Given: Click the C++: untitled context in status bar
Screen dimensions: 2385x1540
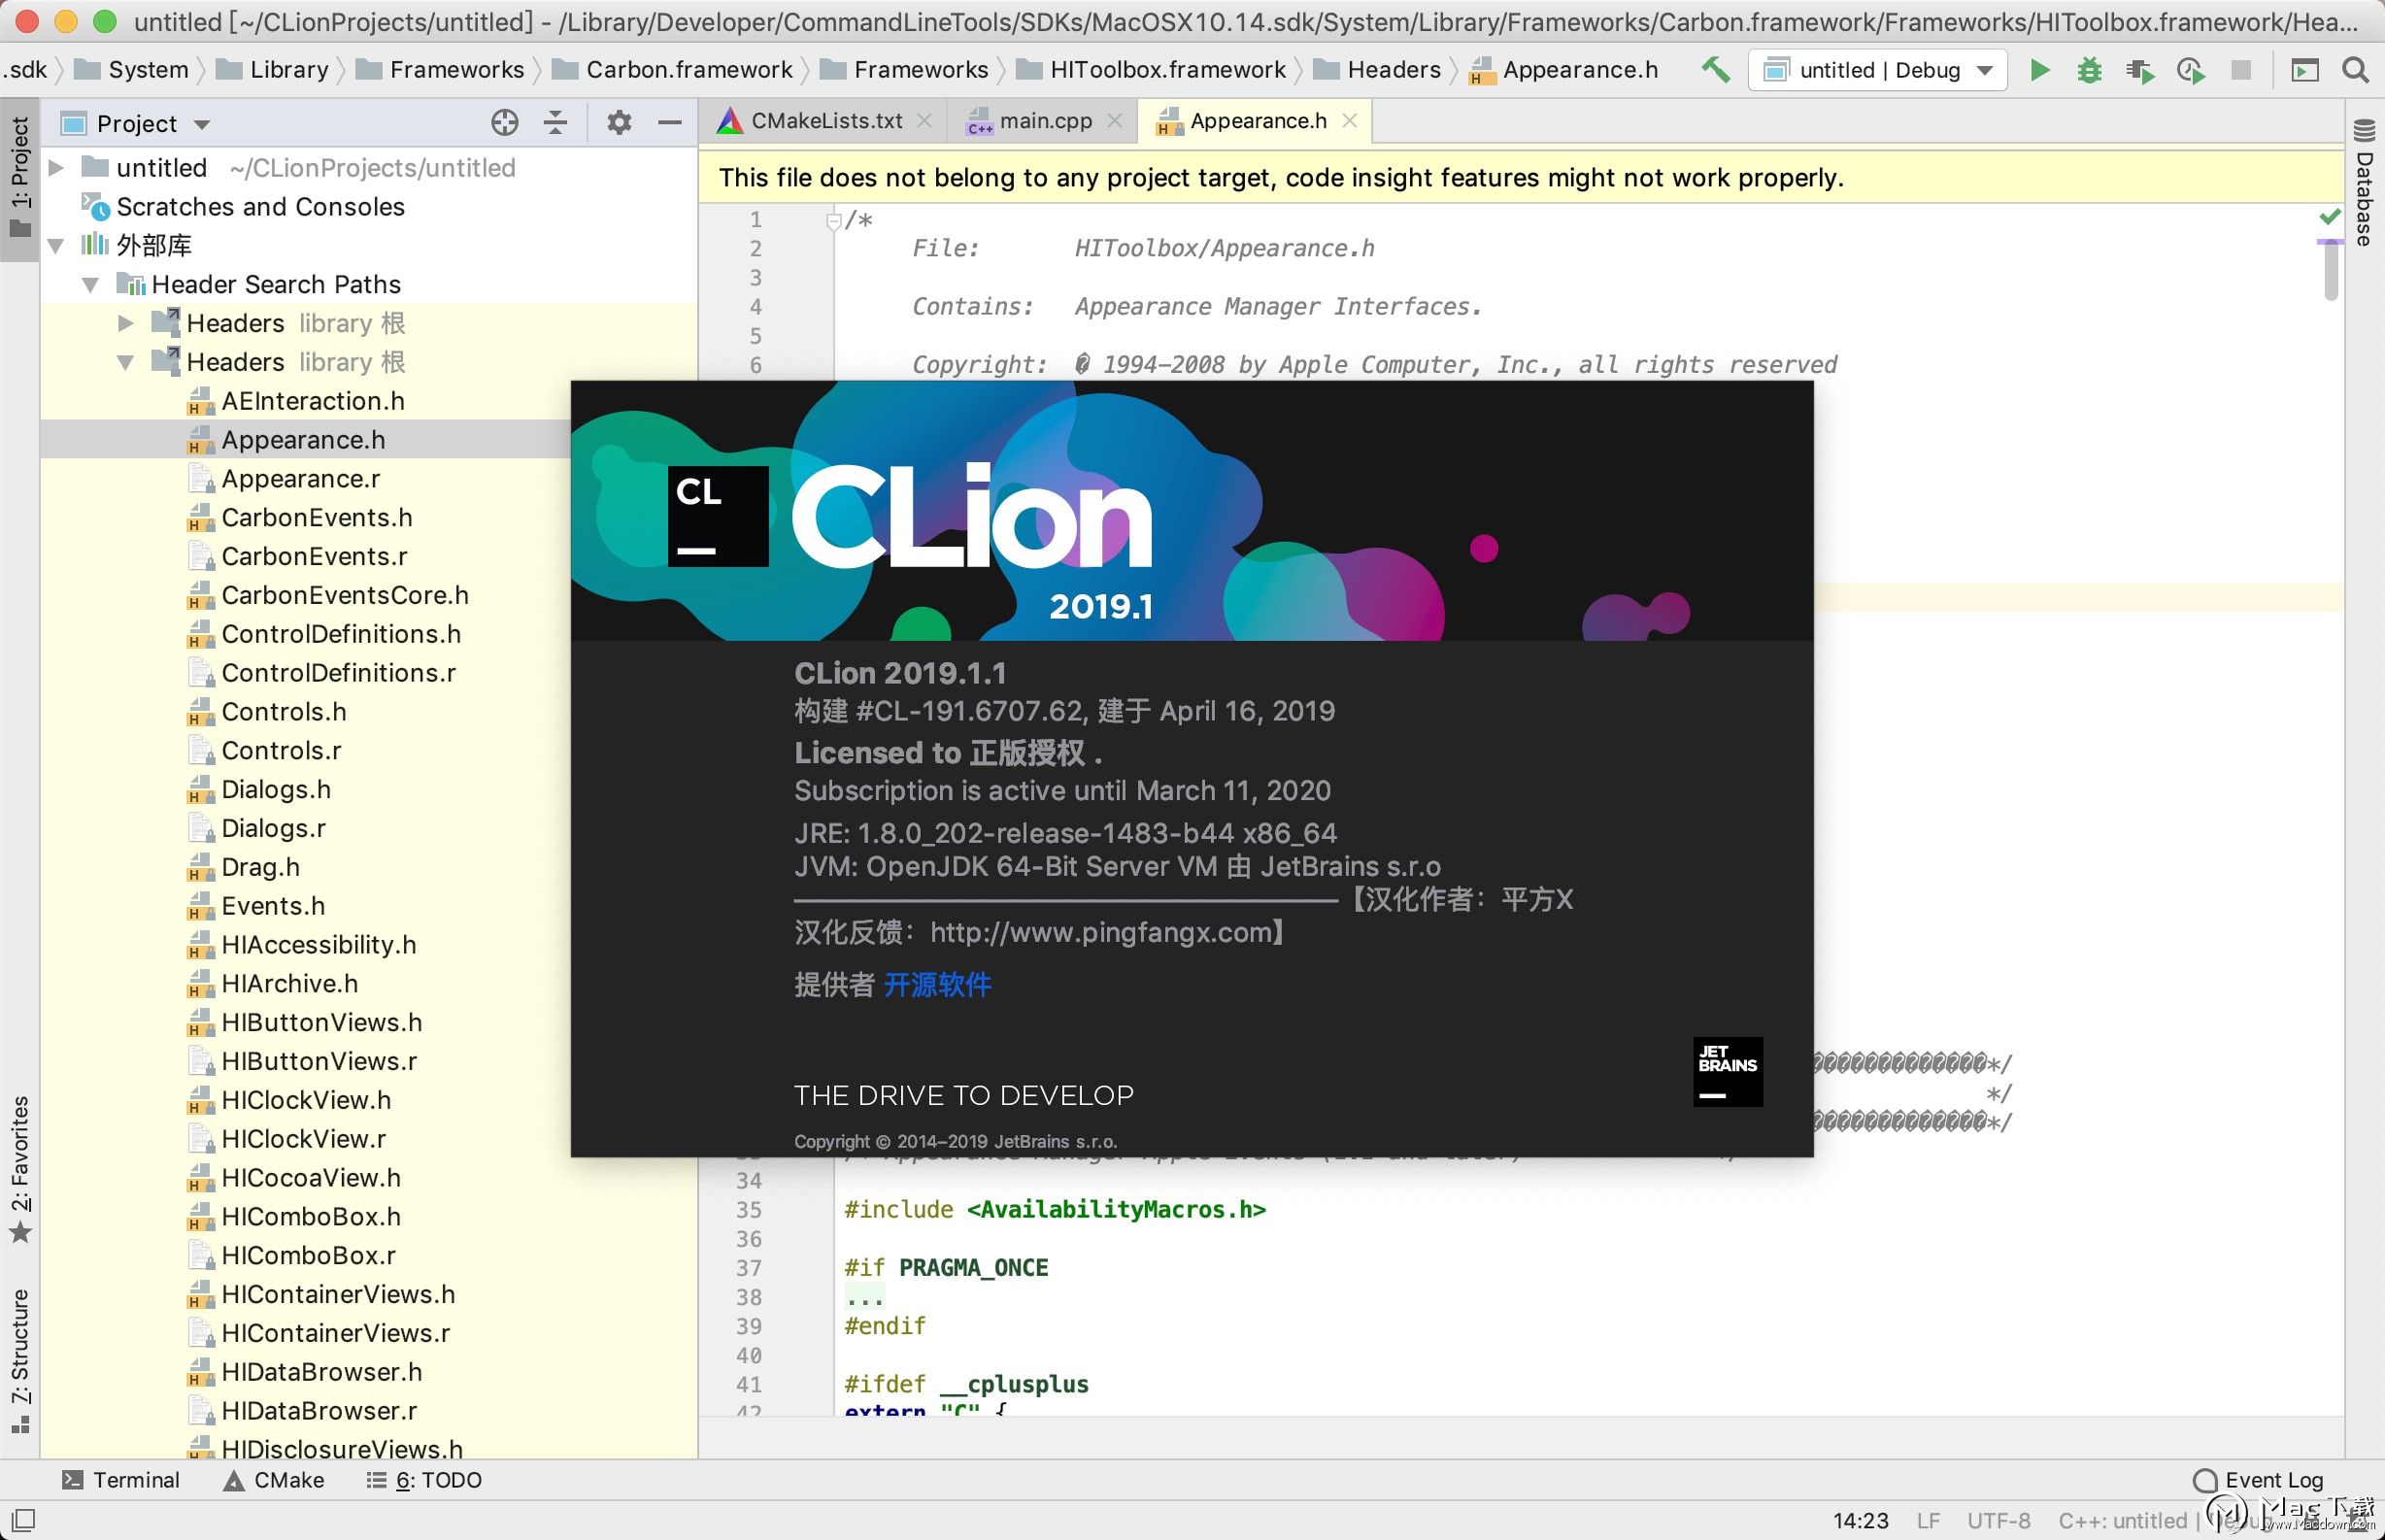Looking at the screenshot, I should pyautogui.click(x=2122, y=1521).
